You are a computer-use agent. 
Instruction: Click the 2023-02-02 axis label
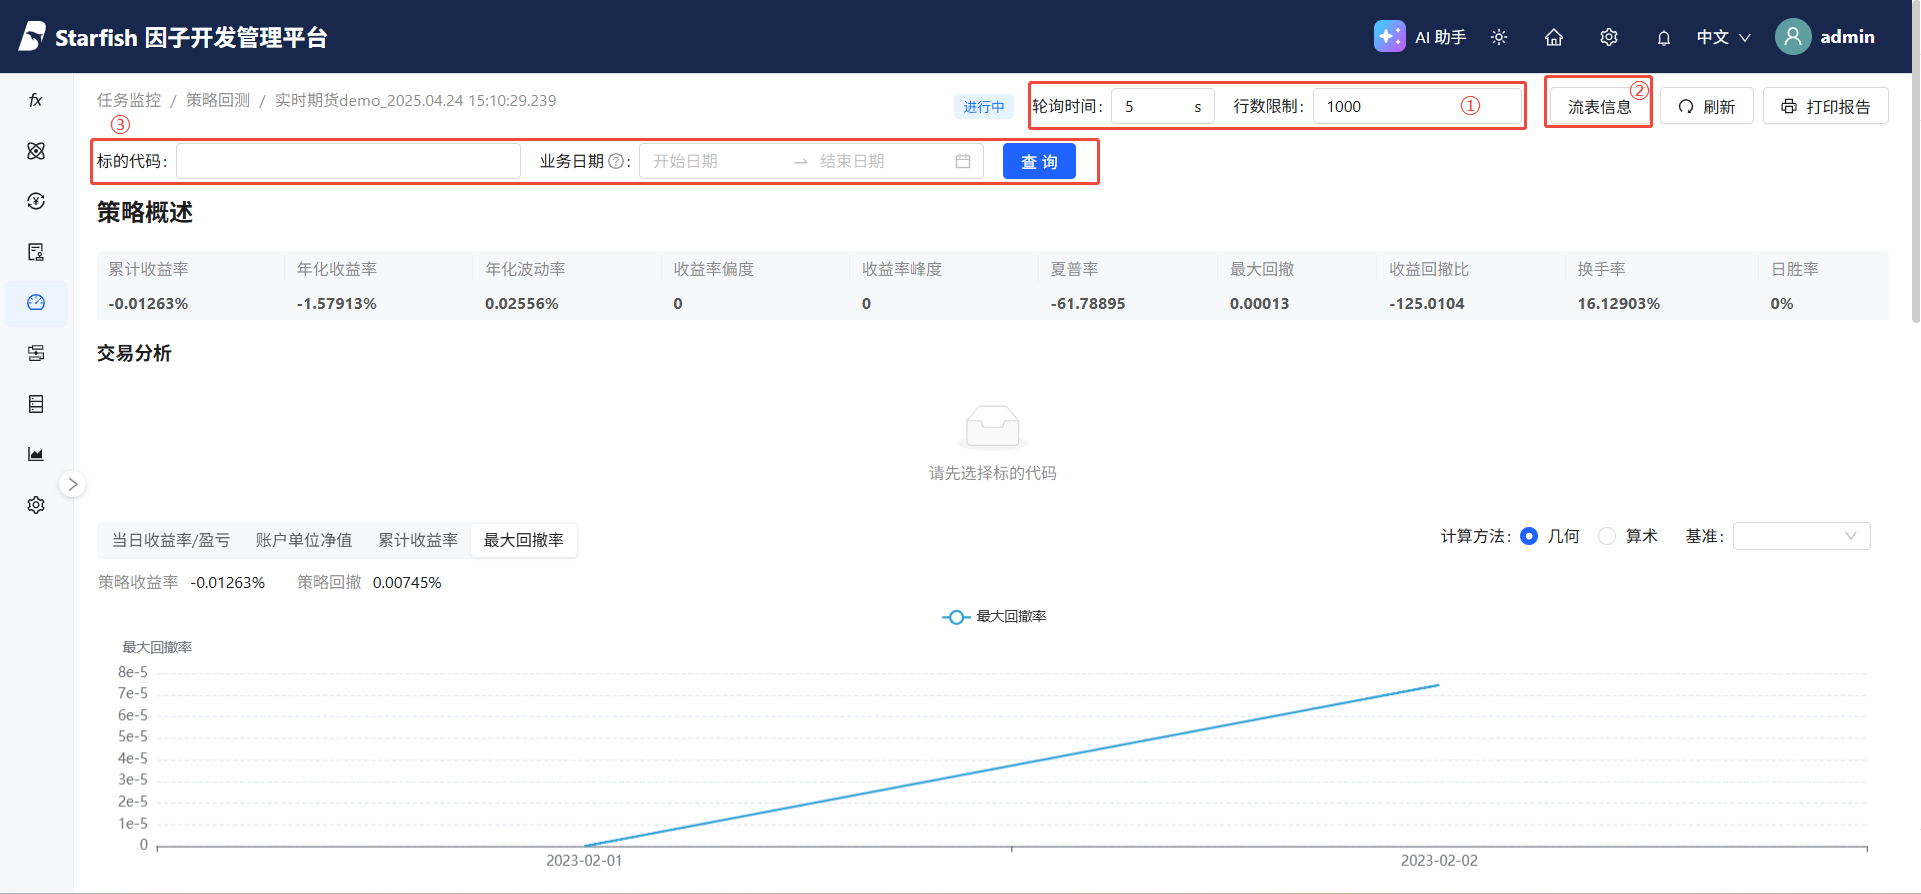(1439, 860)
